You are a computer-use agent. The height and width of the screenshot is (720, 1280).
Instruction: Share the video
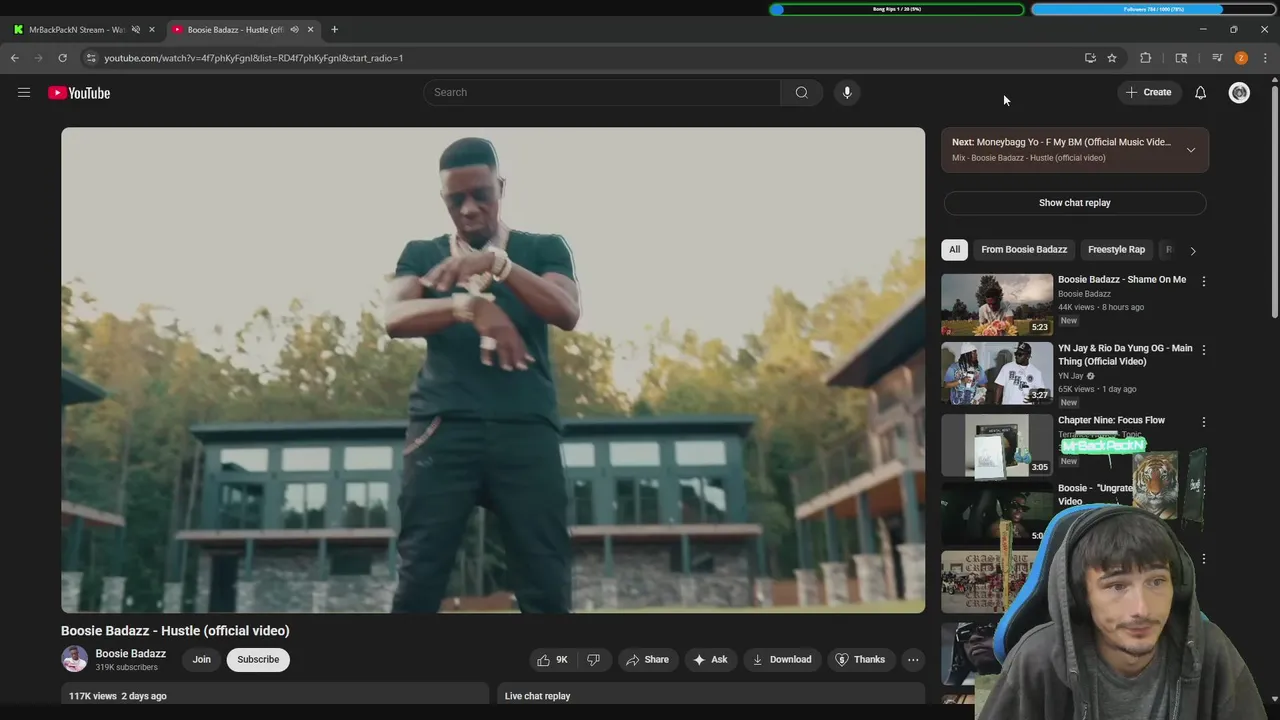(647, 659)
